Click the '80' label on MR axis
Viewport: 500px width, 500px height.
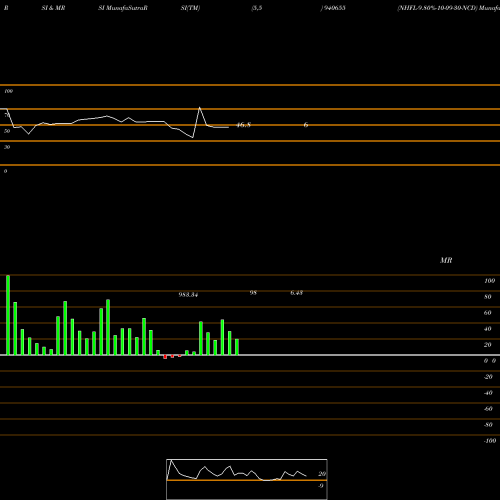(x=488, y=297)
